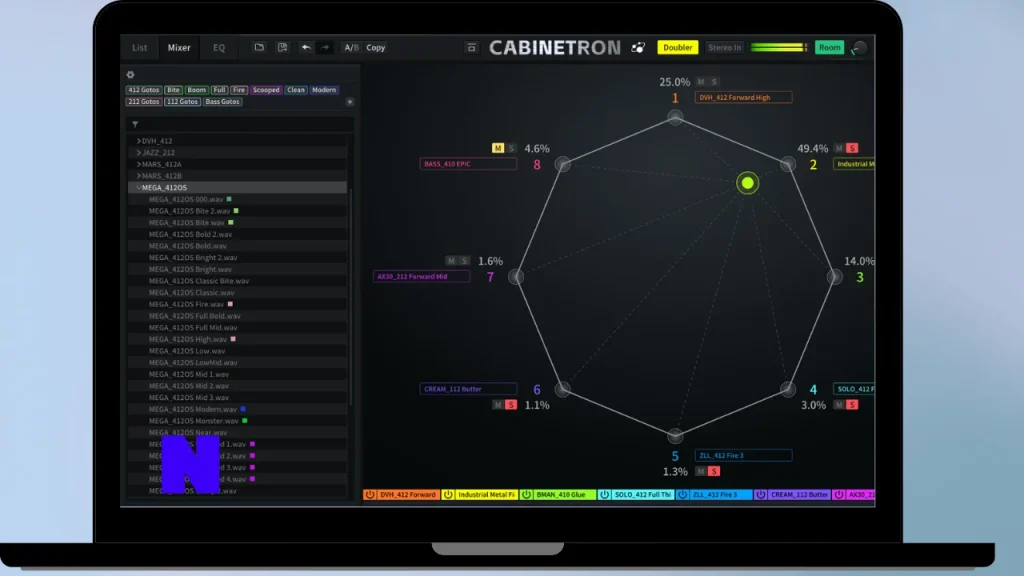The image size is (1024, 576).
Task: Toggle the Room button
Action: [x=829, y=48]
